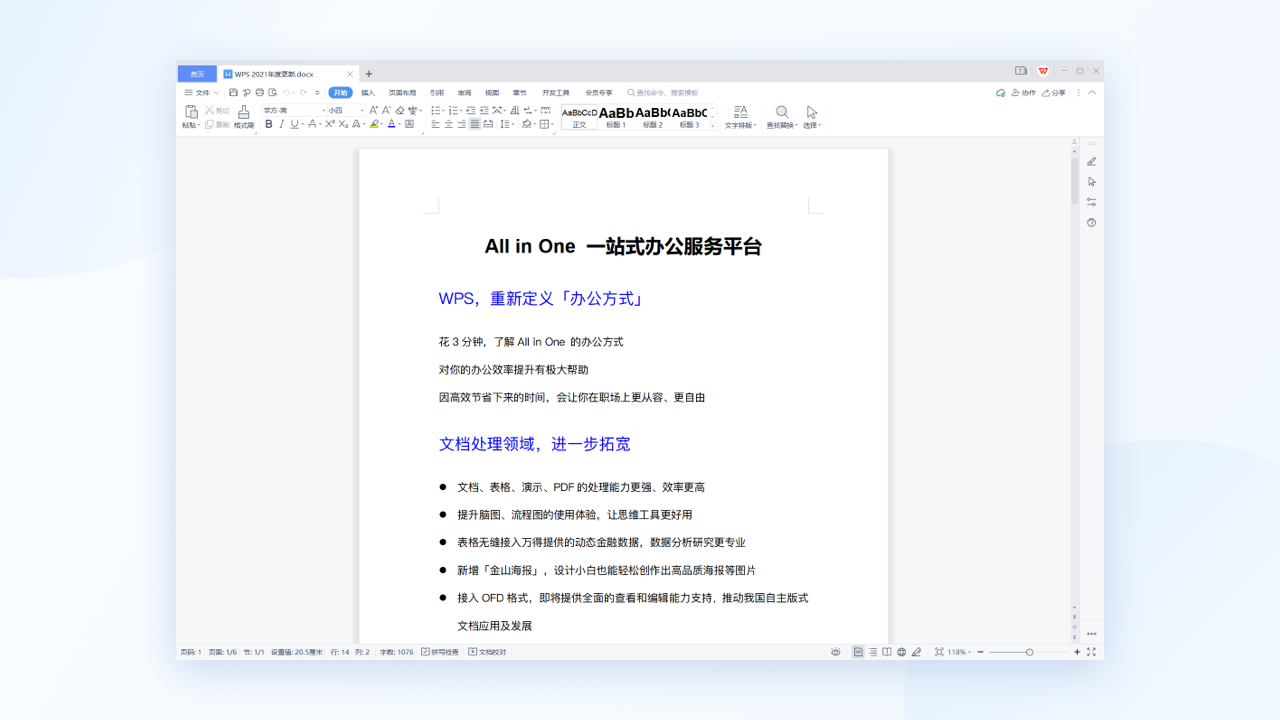Click the 文档校对 proofreading button
The image size is (1280, 720).
[x=487, y=652]
